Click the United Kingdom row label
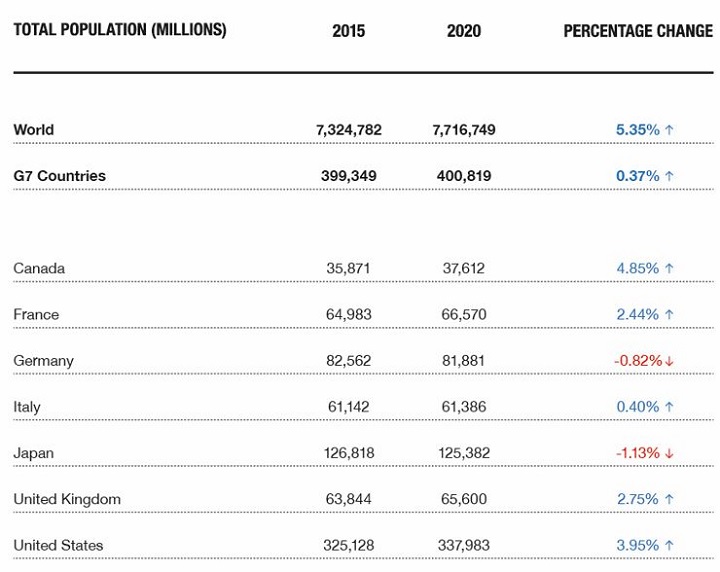Viewport: 720px width, 572px height. [x=67, y=499]
